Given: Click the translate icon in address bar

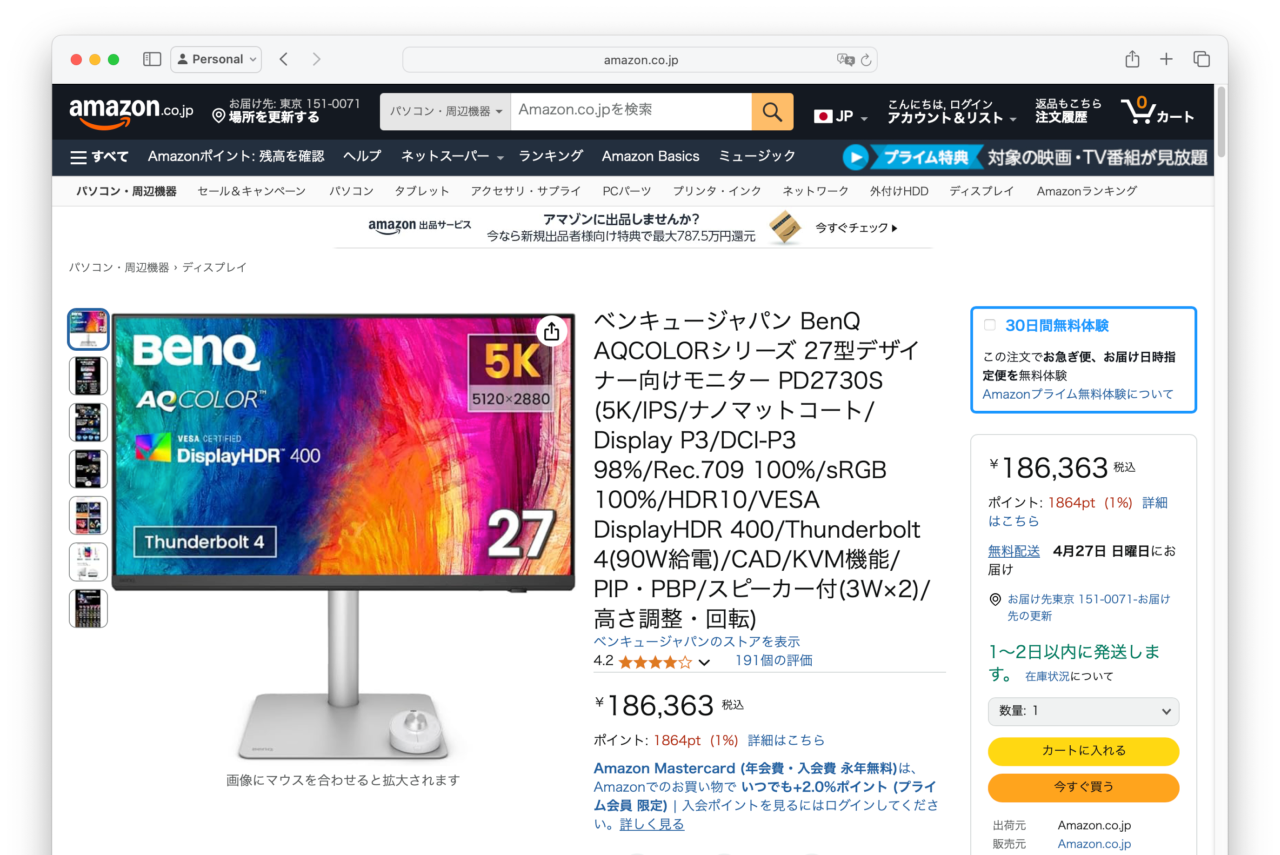Looking at the screenshot, I should pos(845,60).
